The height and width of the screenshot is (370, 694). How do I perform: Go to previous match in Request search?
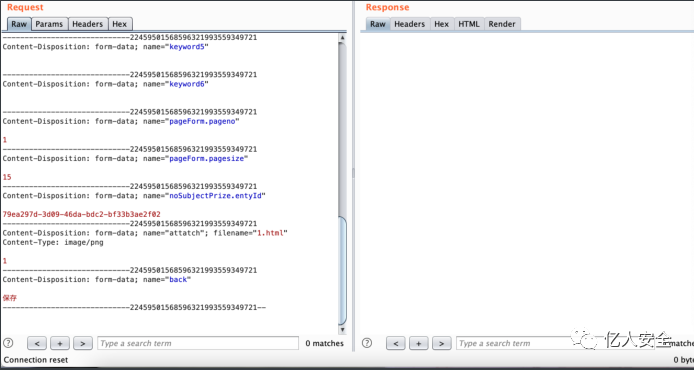coord(37,343)
